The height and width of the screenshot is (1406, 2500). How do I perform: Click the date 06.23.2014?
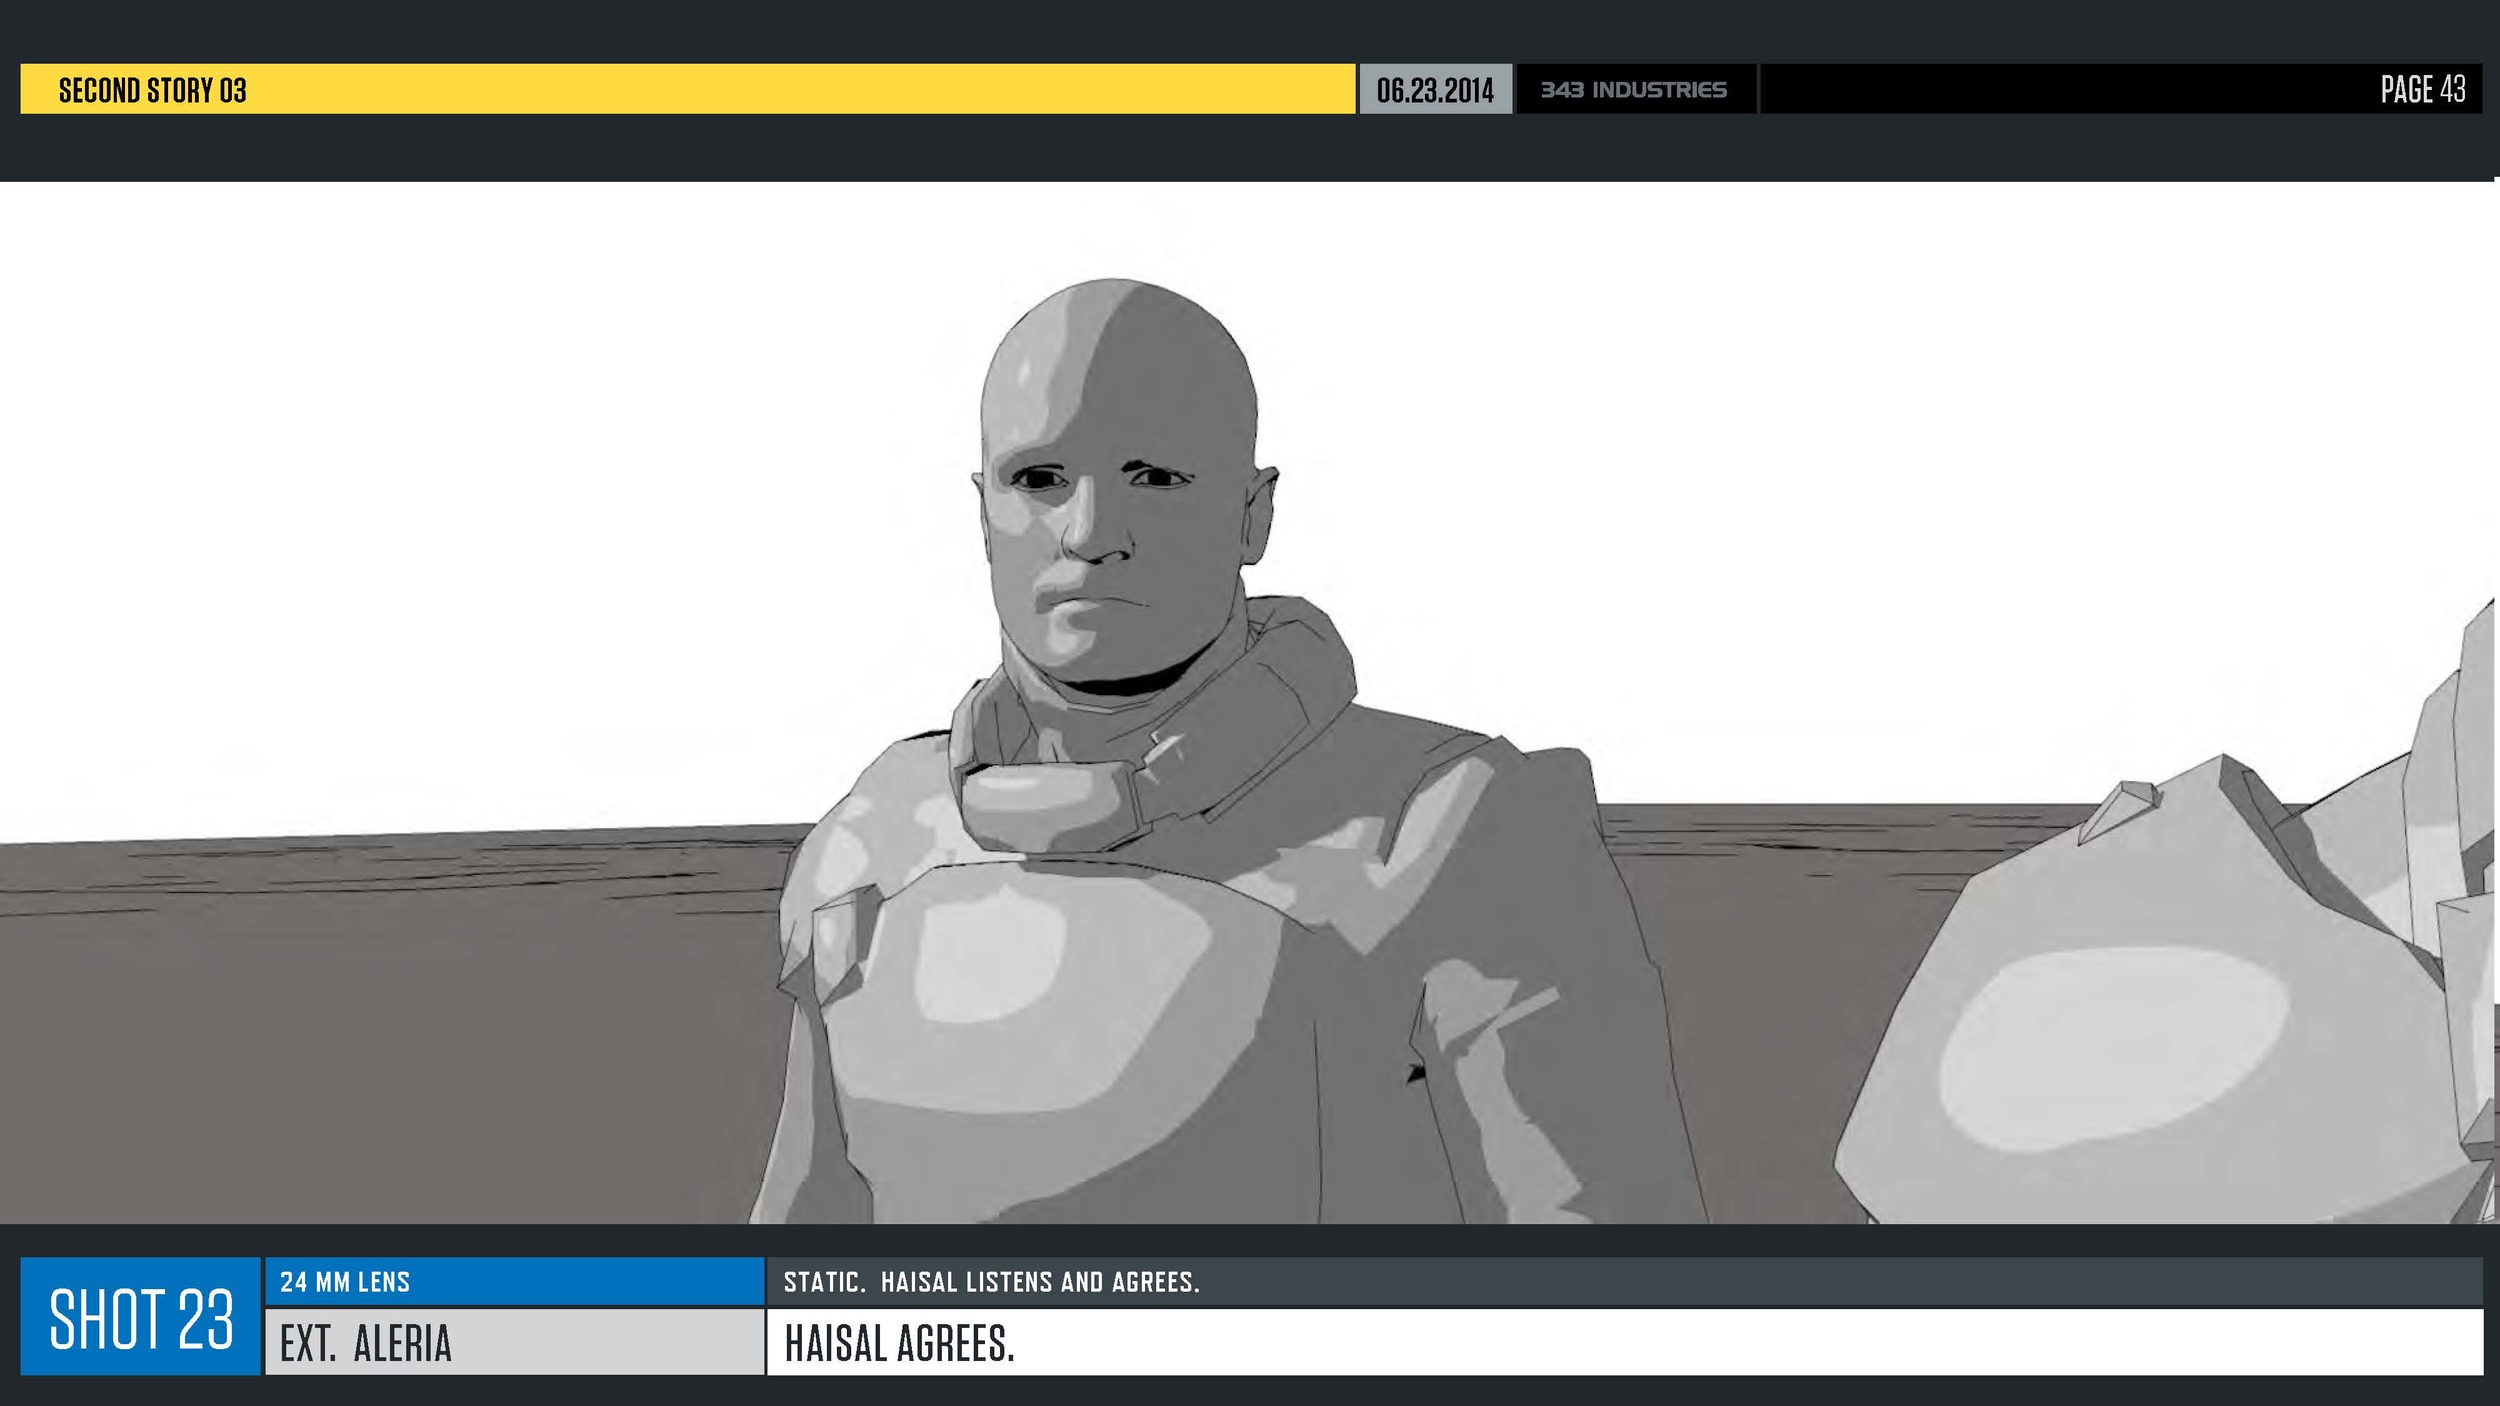[x=1435, y=90]
